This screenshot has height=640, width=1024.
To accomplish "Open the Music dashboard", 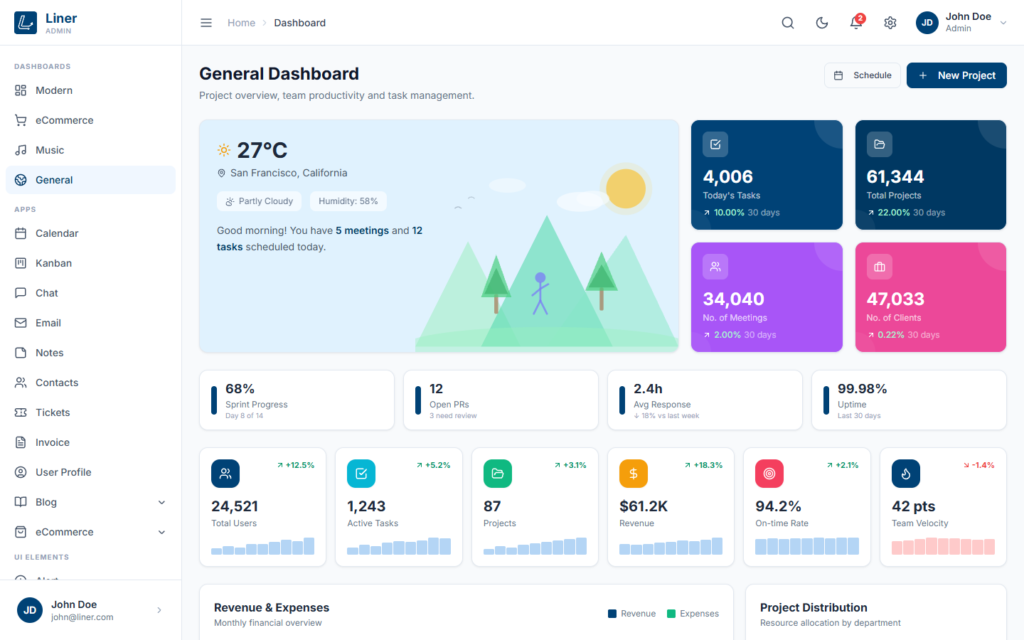I will point(91,150).
